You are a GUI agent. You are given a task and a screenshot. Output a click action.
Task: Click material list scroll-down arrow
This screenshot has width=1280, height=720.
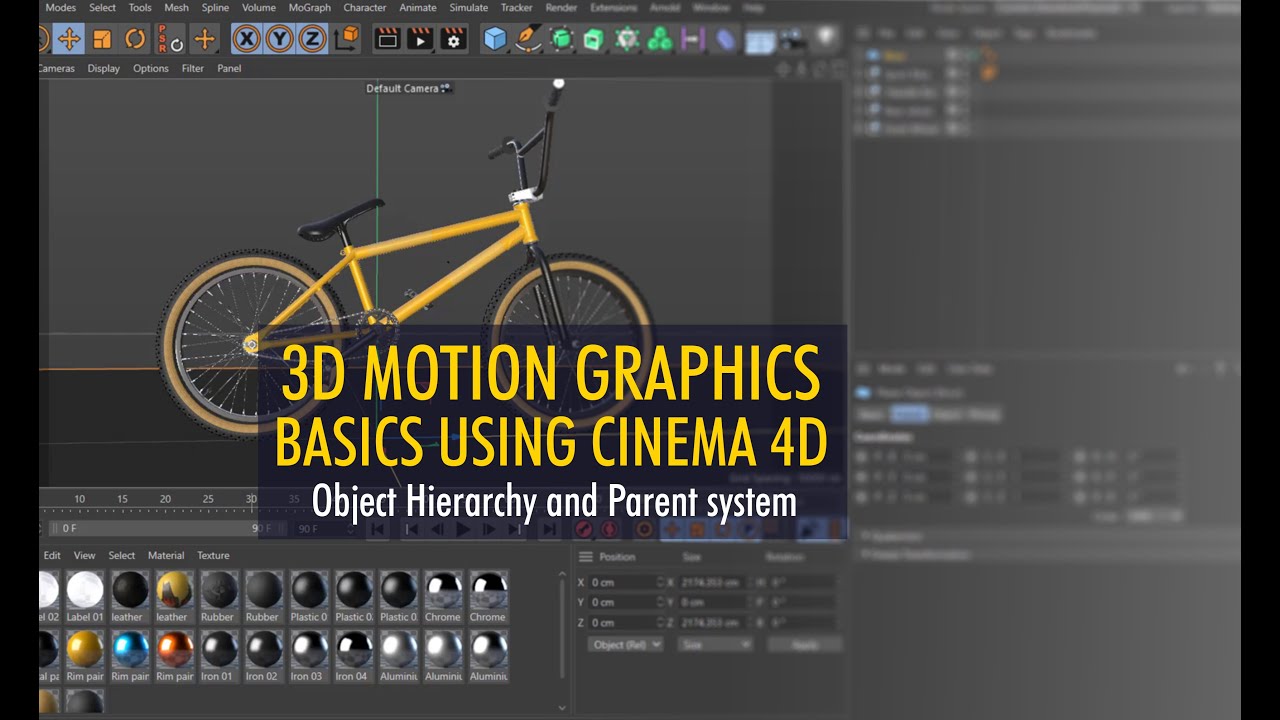pyautogui.click(x=562, y=707)
